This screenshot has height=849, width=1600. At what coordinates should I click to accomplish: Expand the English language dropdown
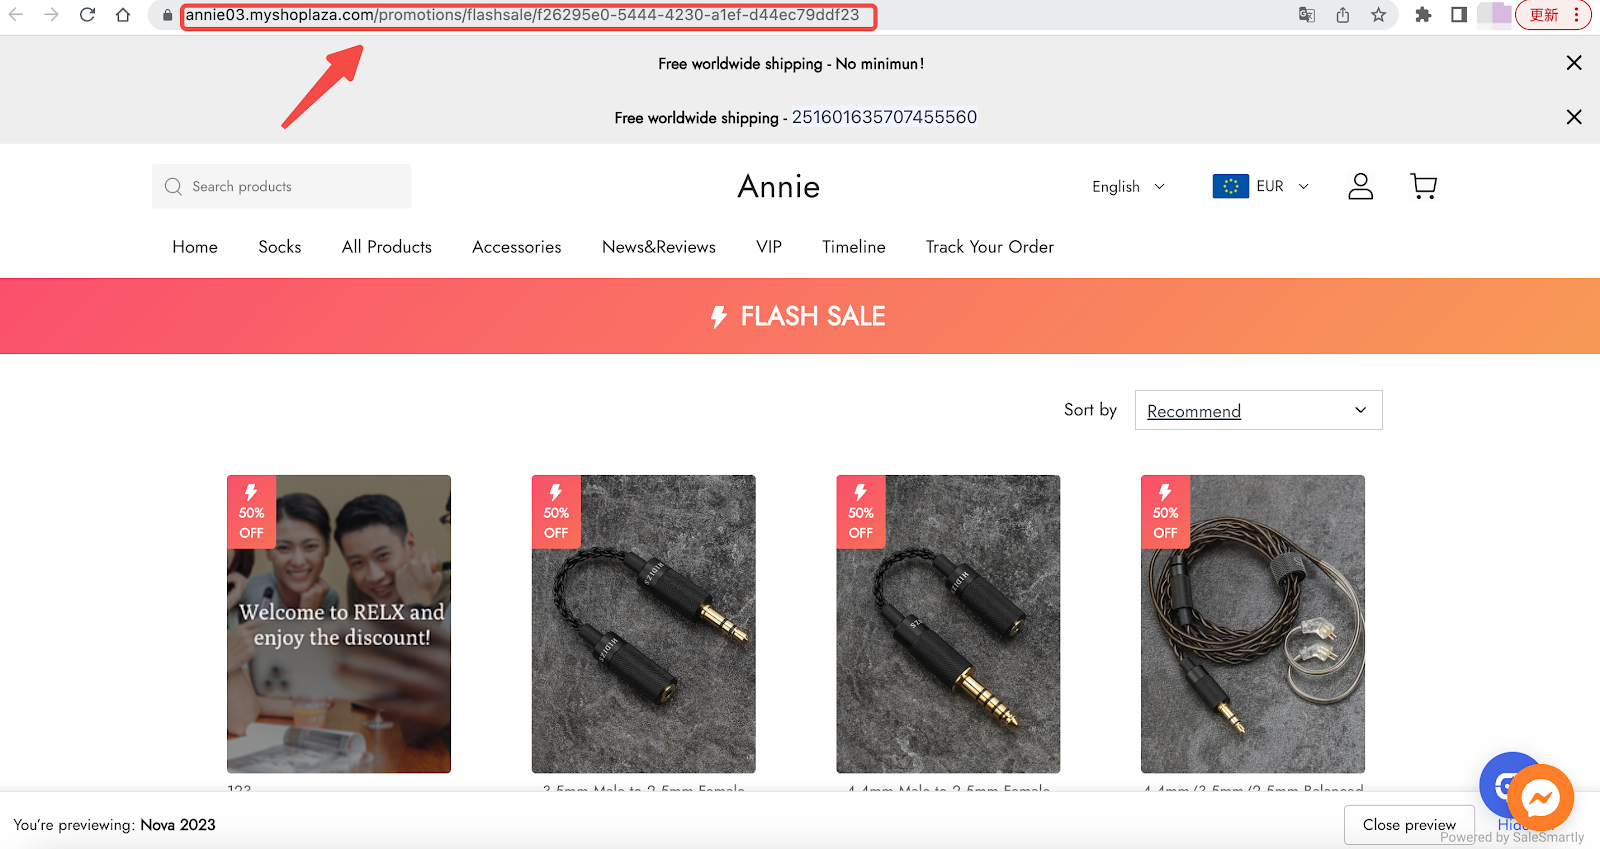coord(1128,187)
